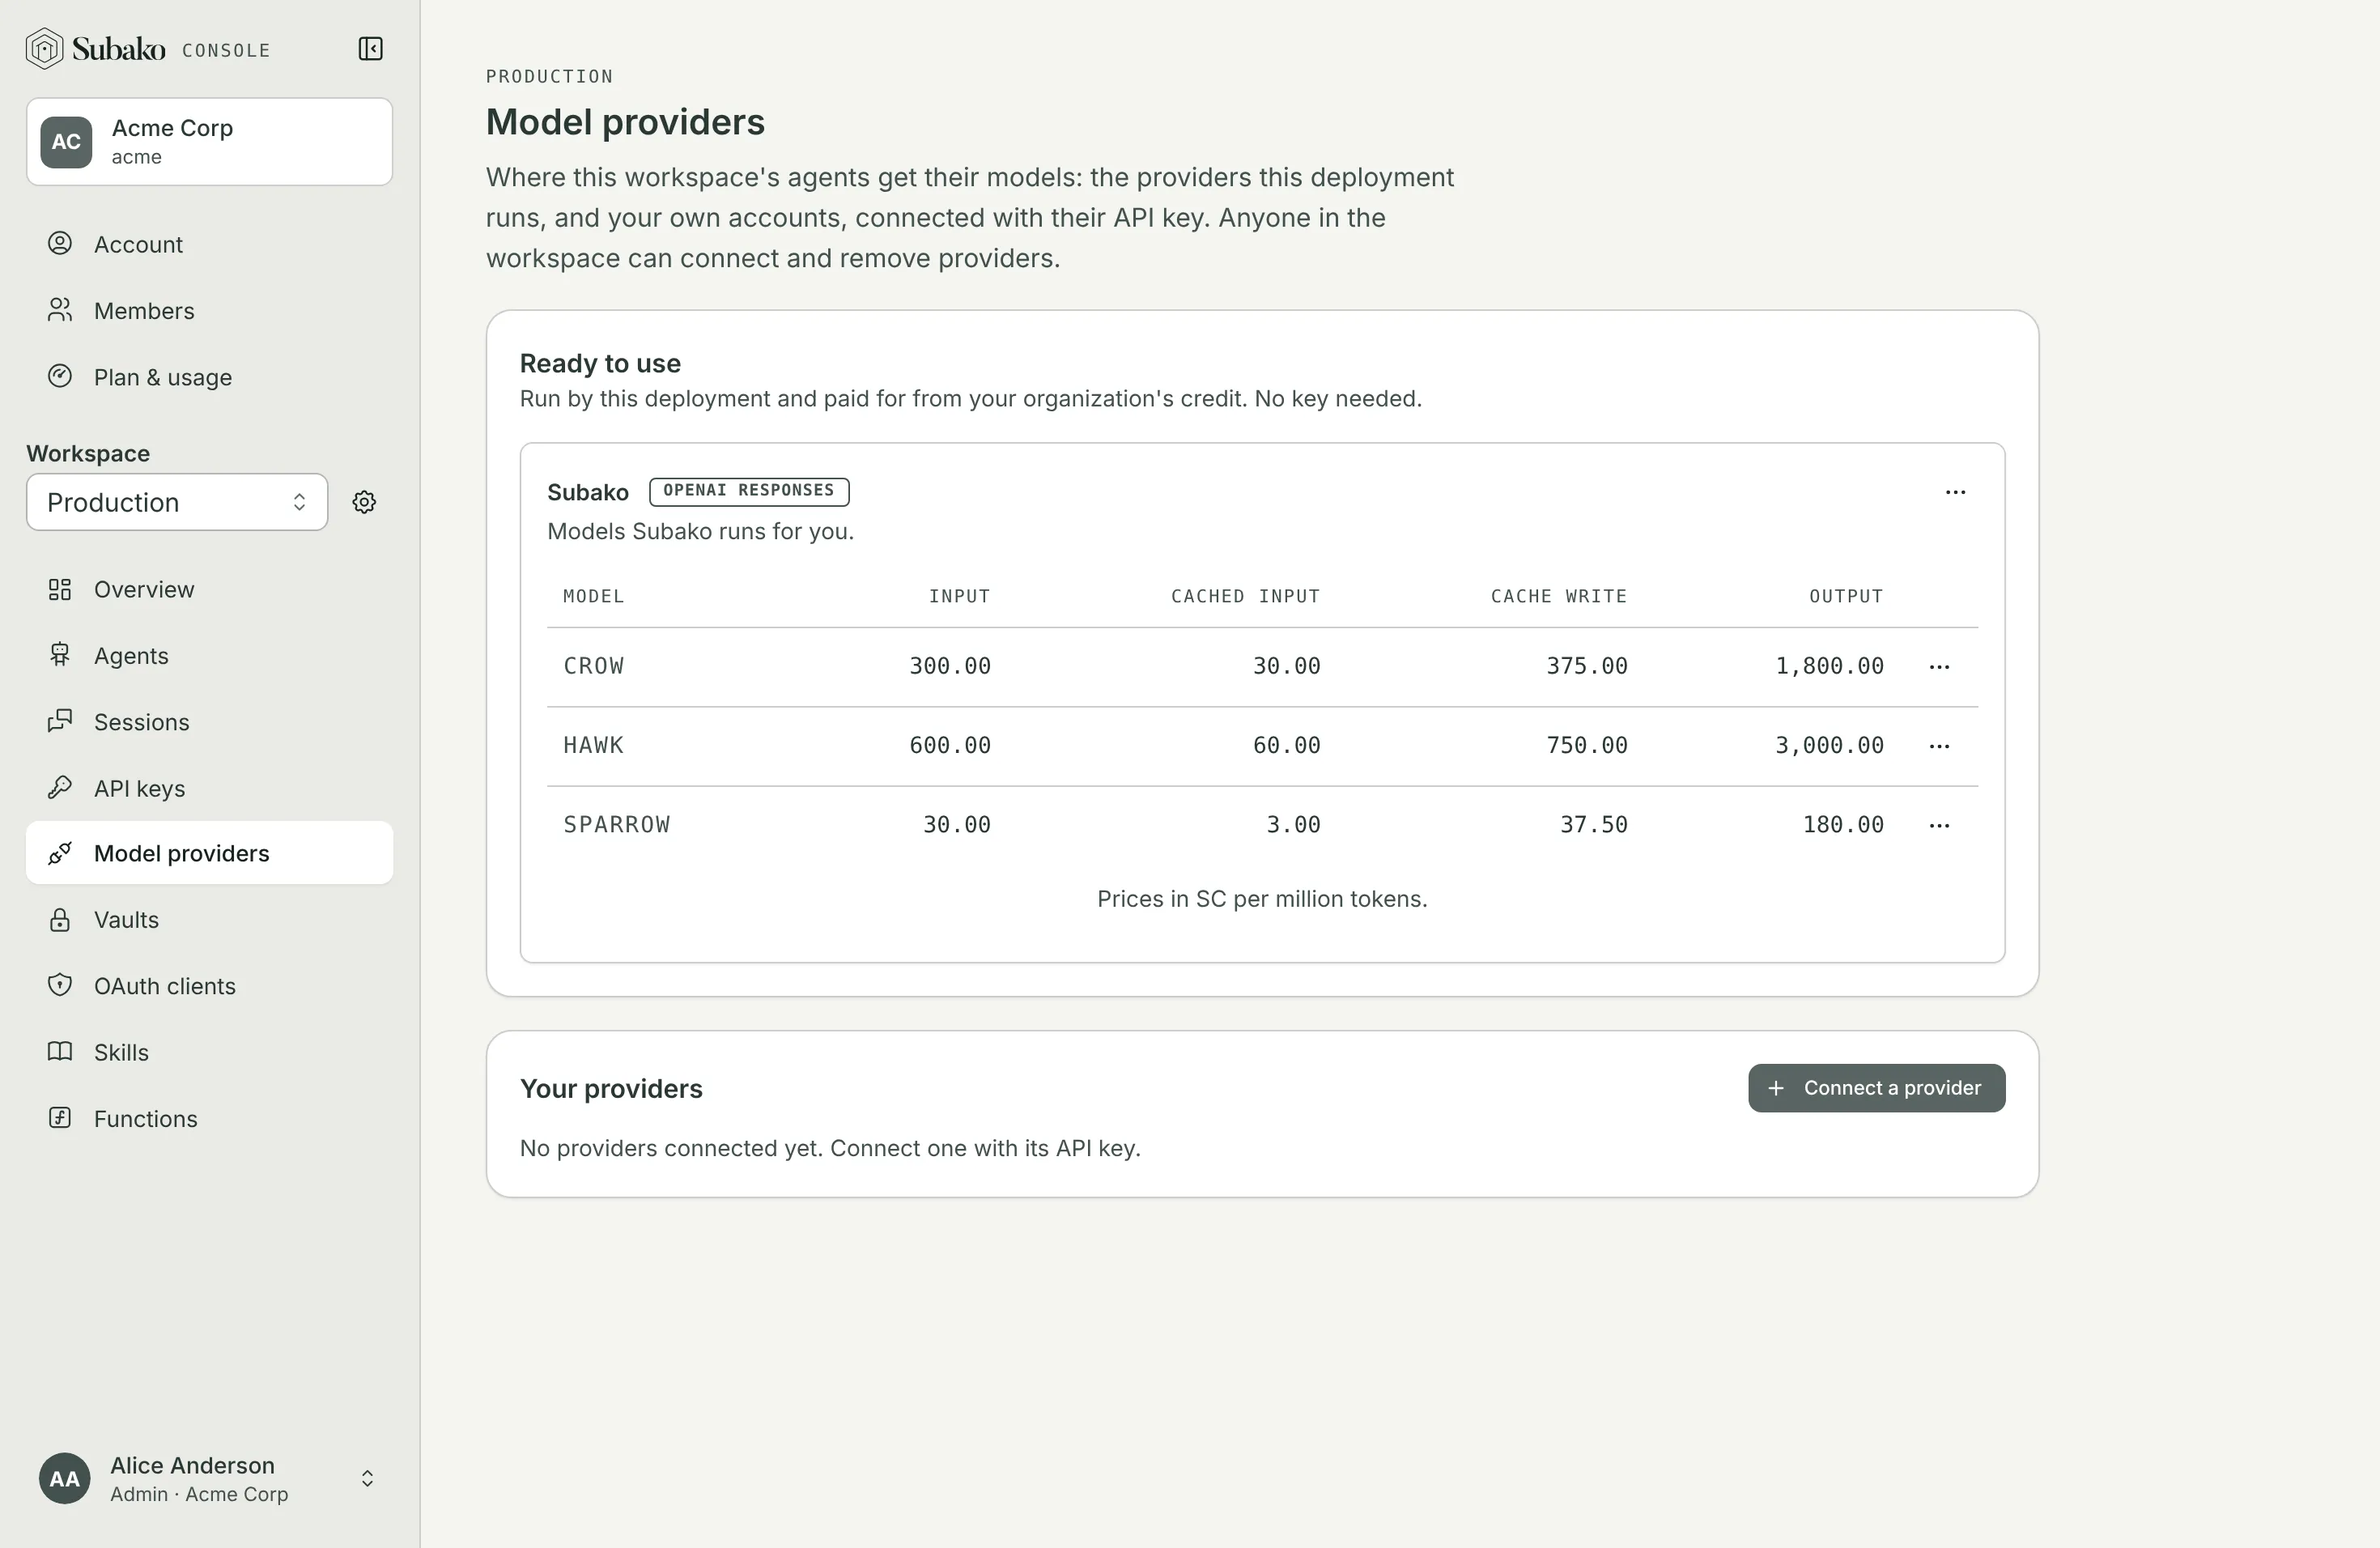The image size is (2380, 1548).
Task: Open the HAWK row options menu
Action: coord(1939,746)
